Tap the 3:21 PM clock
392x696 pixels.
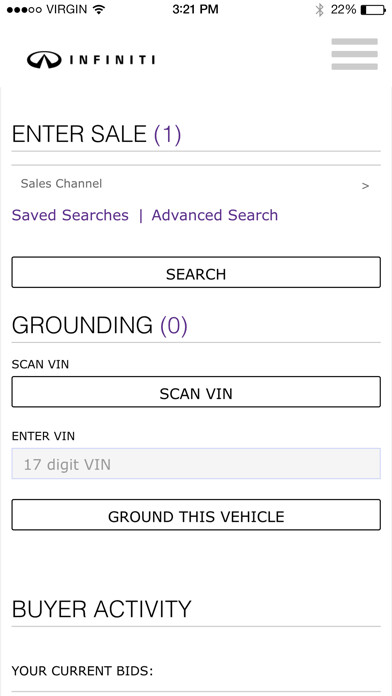[195, 10]
